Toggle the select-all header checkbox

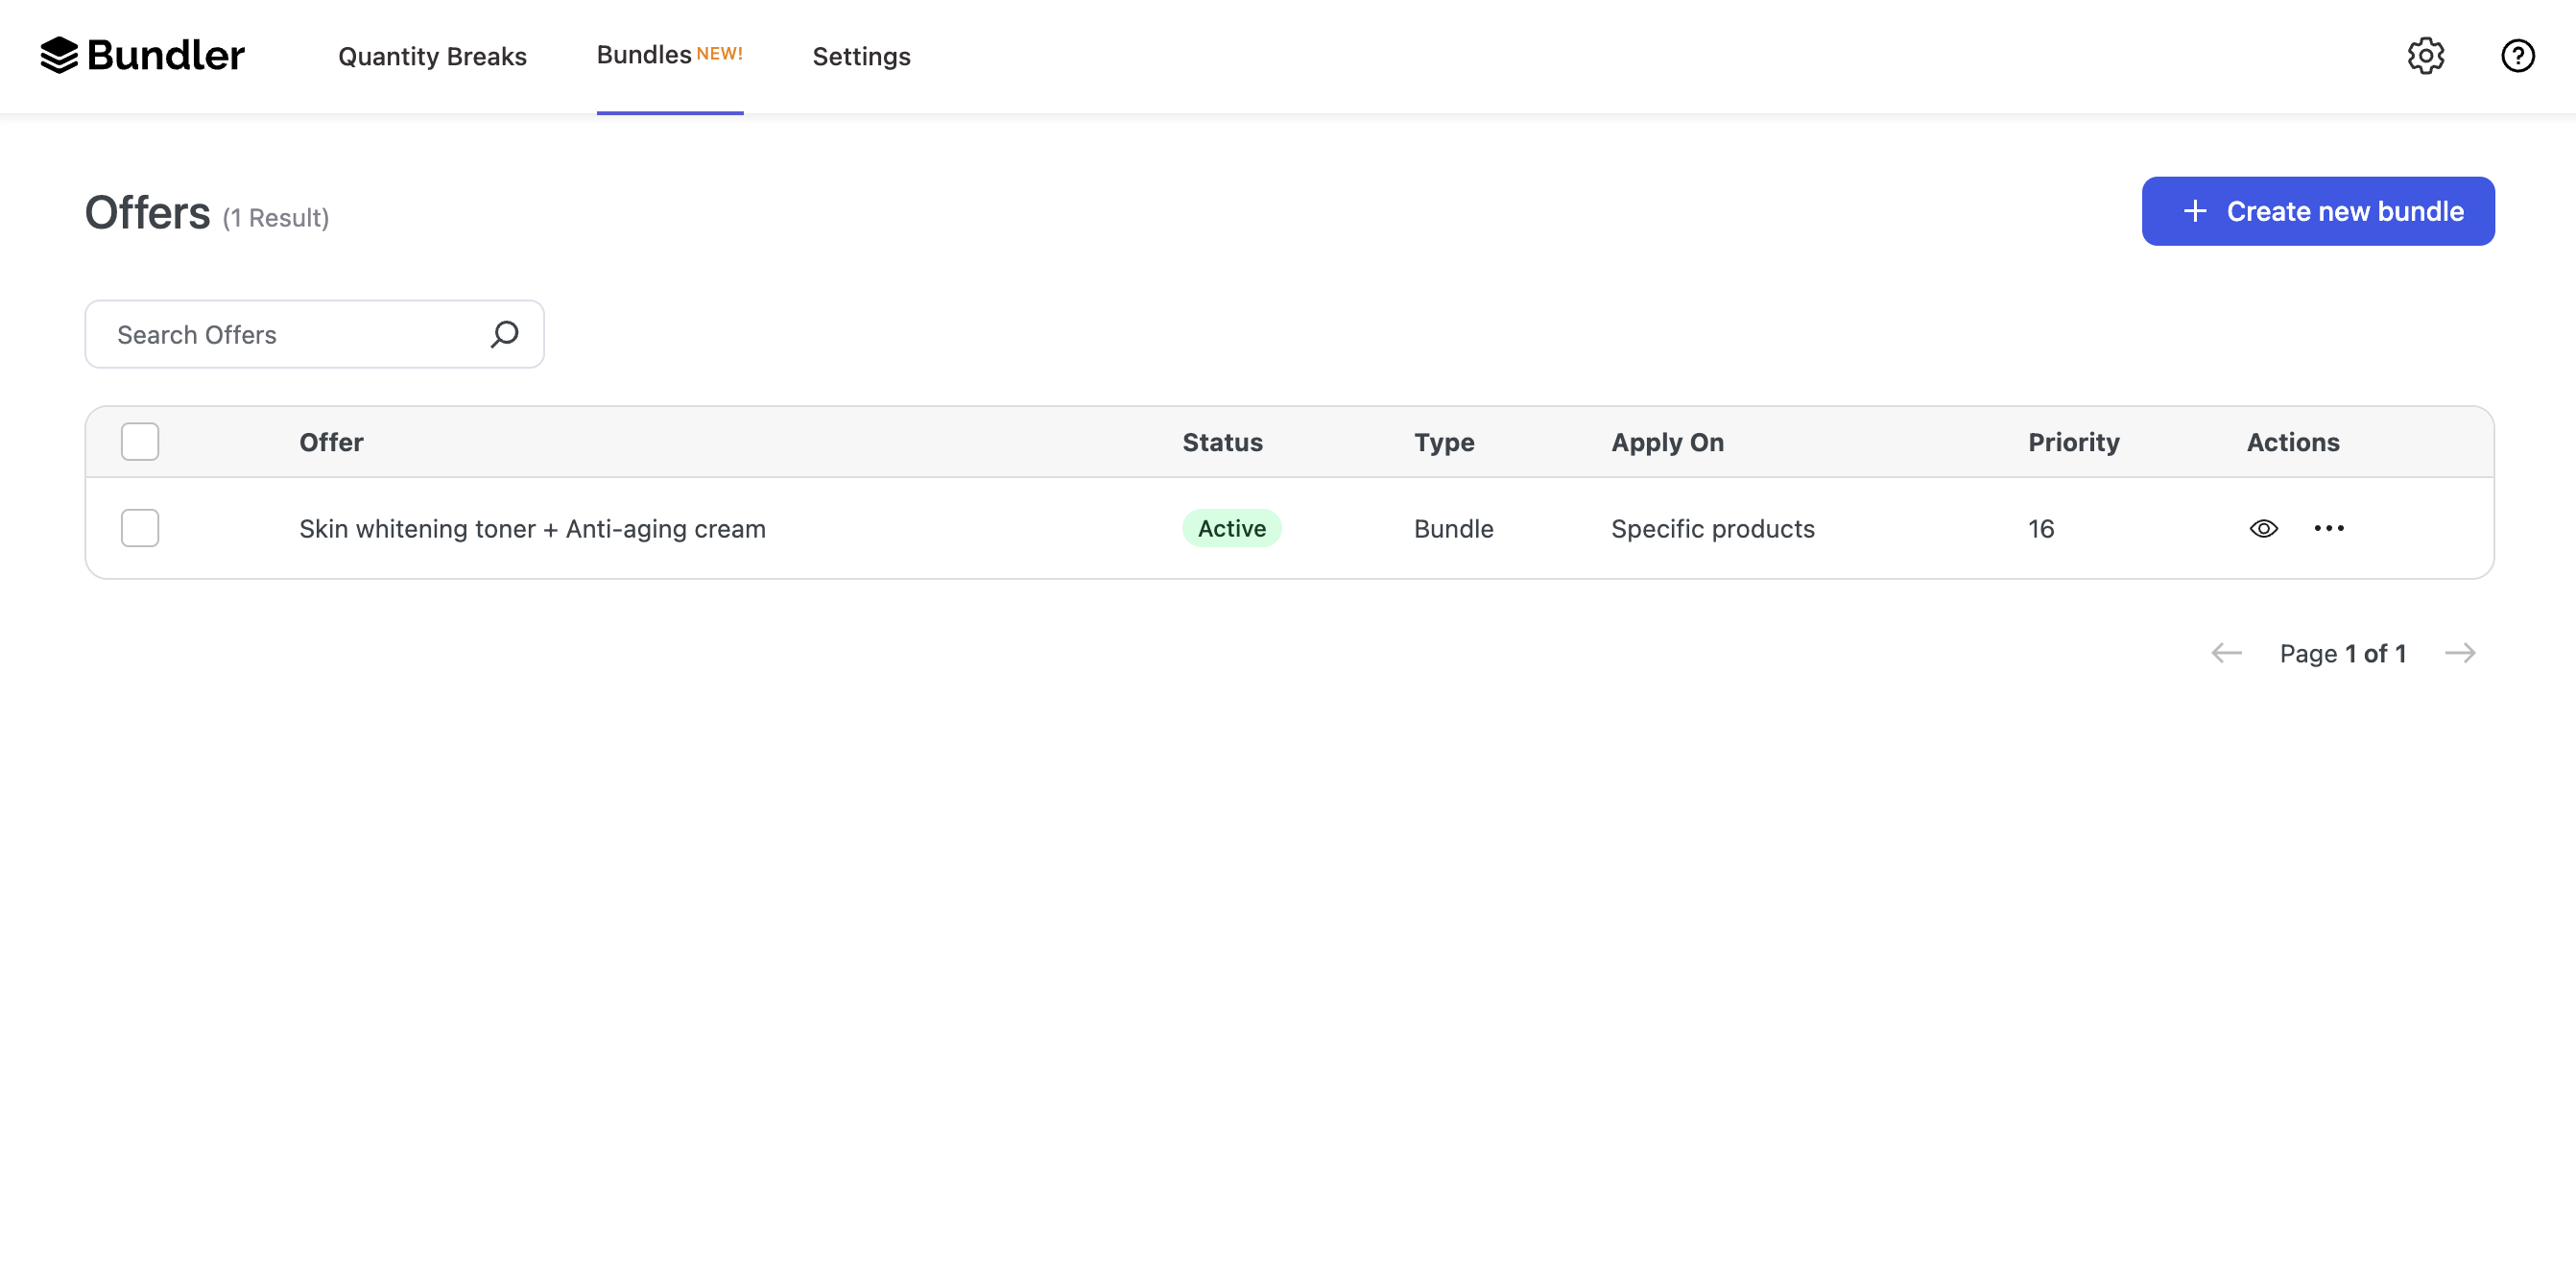point(141,441)
